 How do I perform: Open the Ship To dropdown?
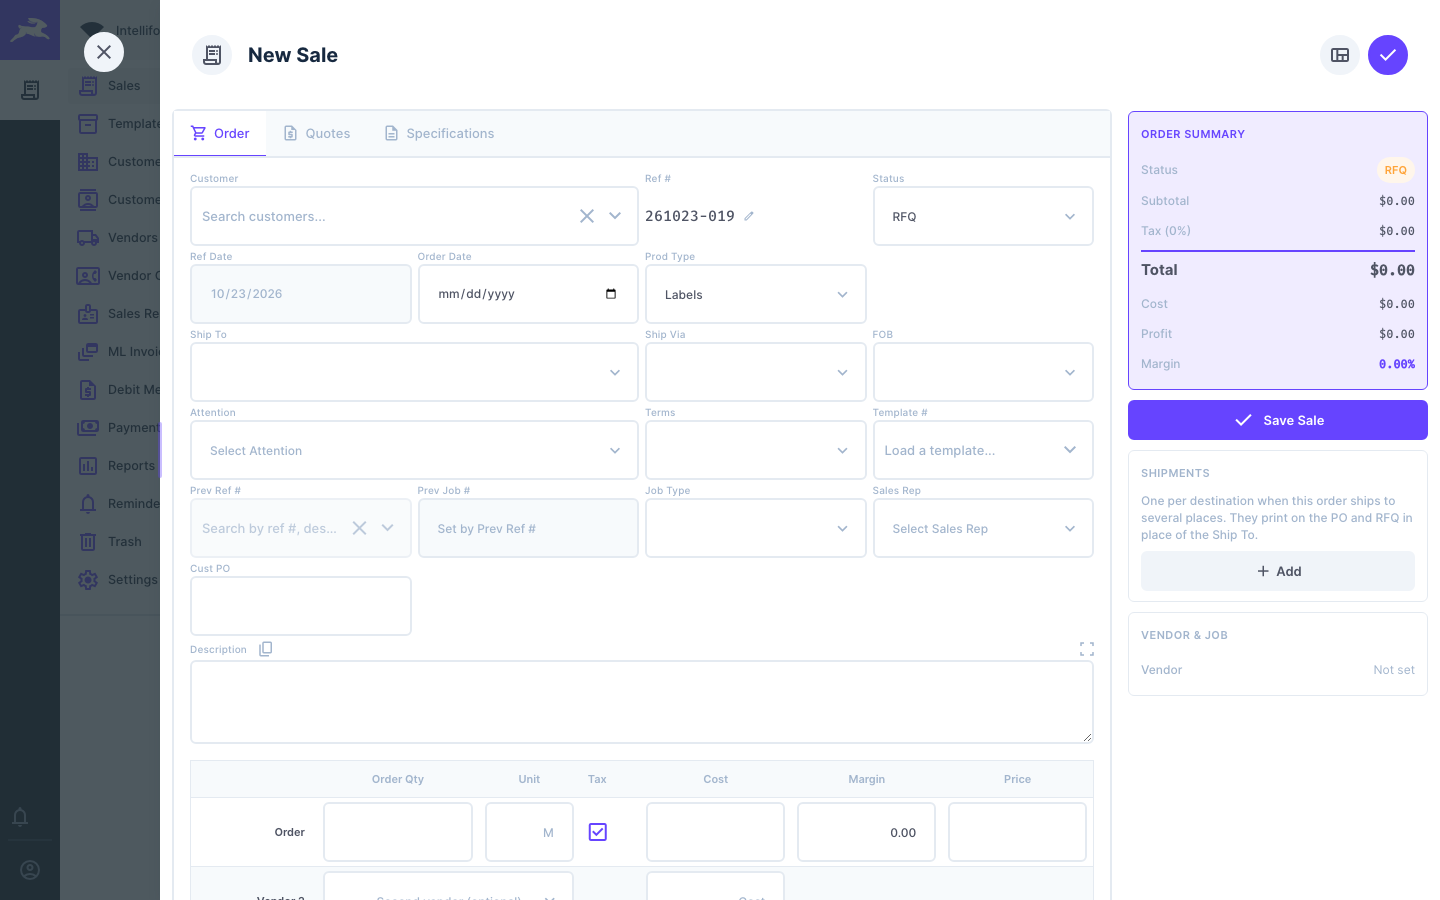pyautogui.click(x=414, y=372)
